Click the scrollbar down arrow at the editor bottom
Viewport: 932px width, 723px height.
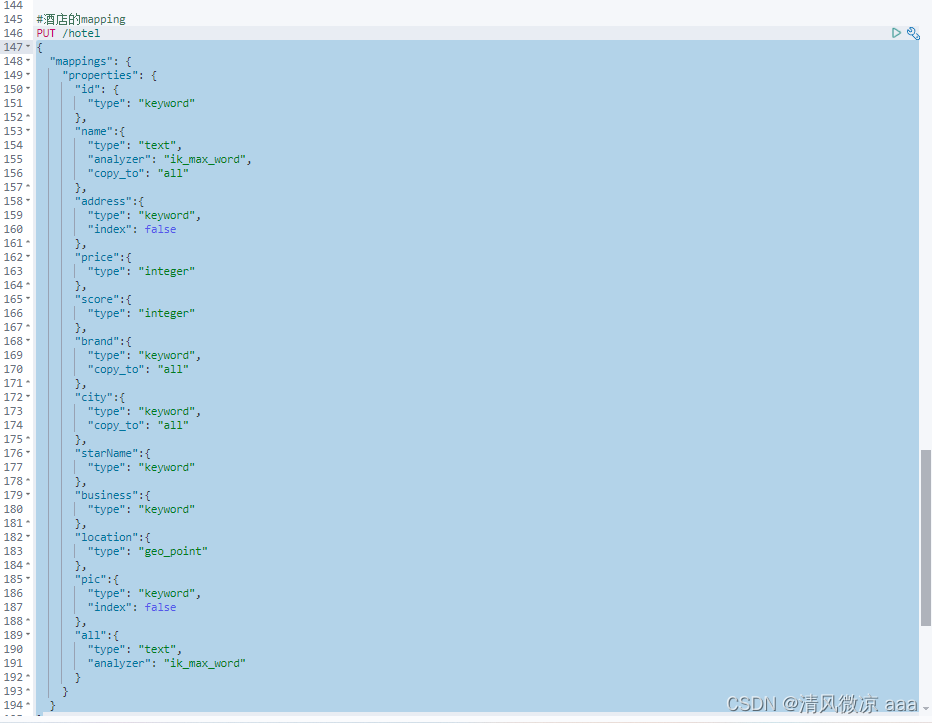926,708
